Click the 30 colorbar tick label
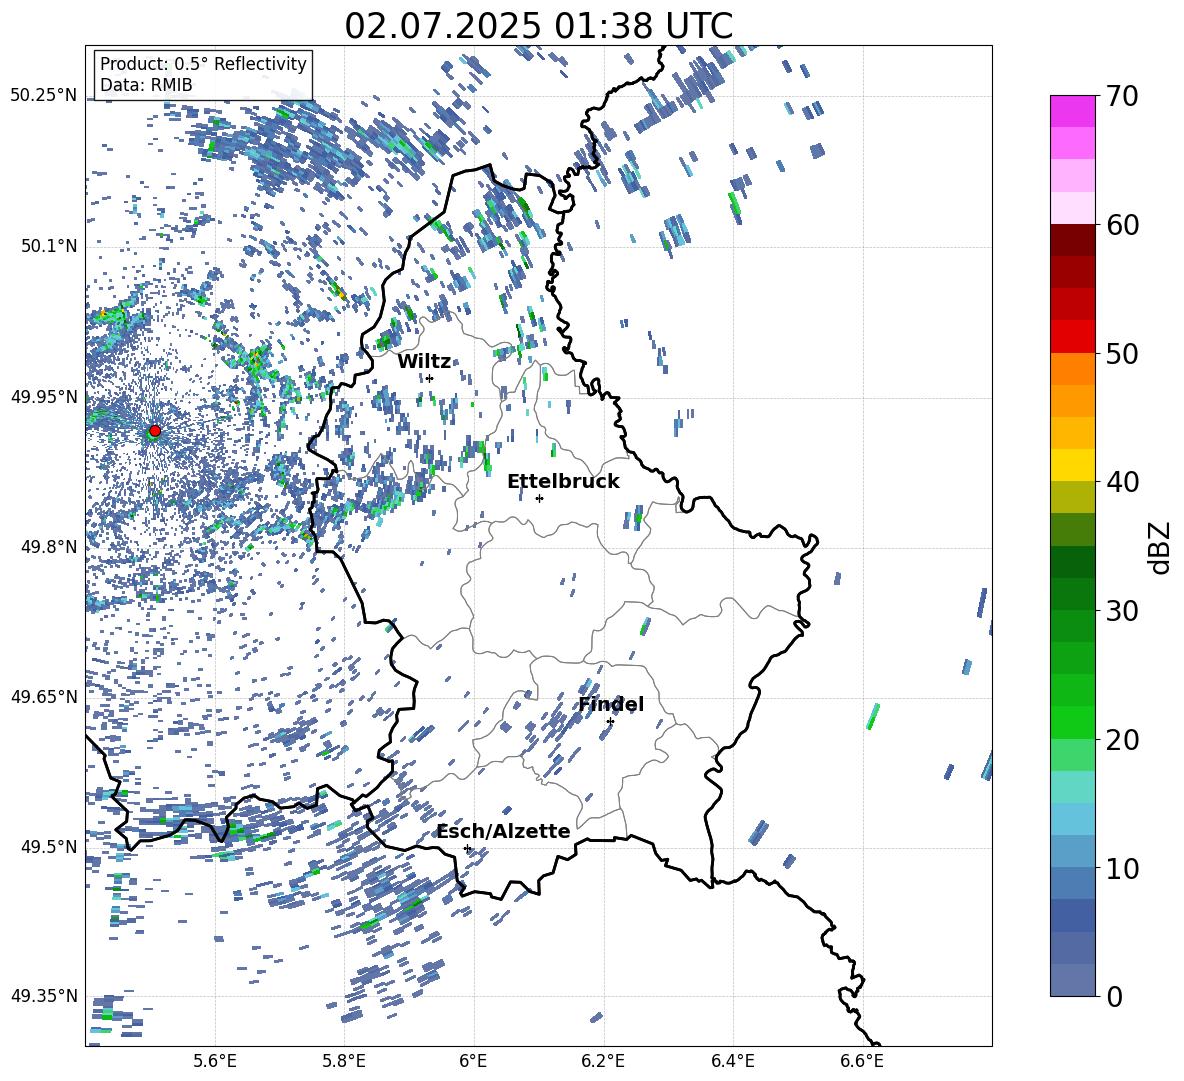The height and width of the screenshot is (1081, 1184). pos(1122,611)
